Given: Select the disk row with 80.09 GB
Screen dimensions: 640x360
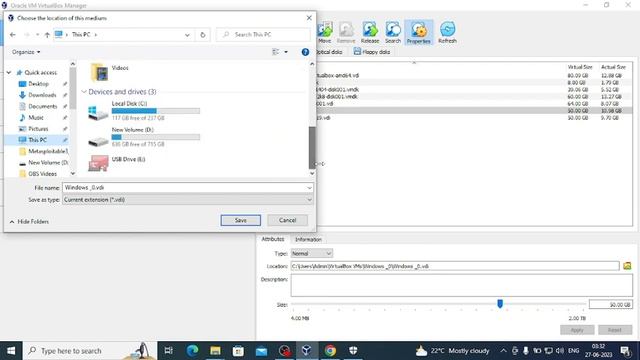Looking at the screenshot, I should (474, 76).
